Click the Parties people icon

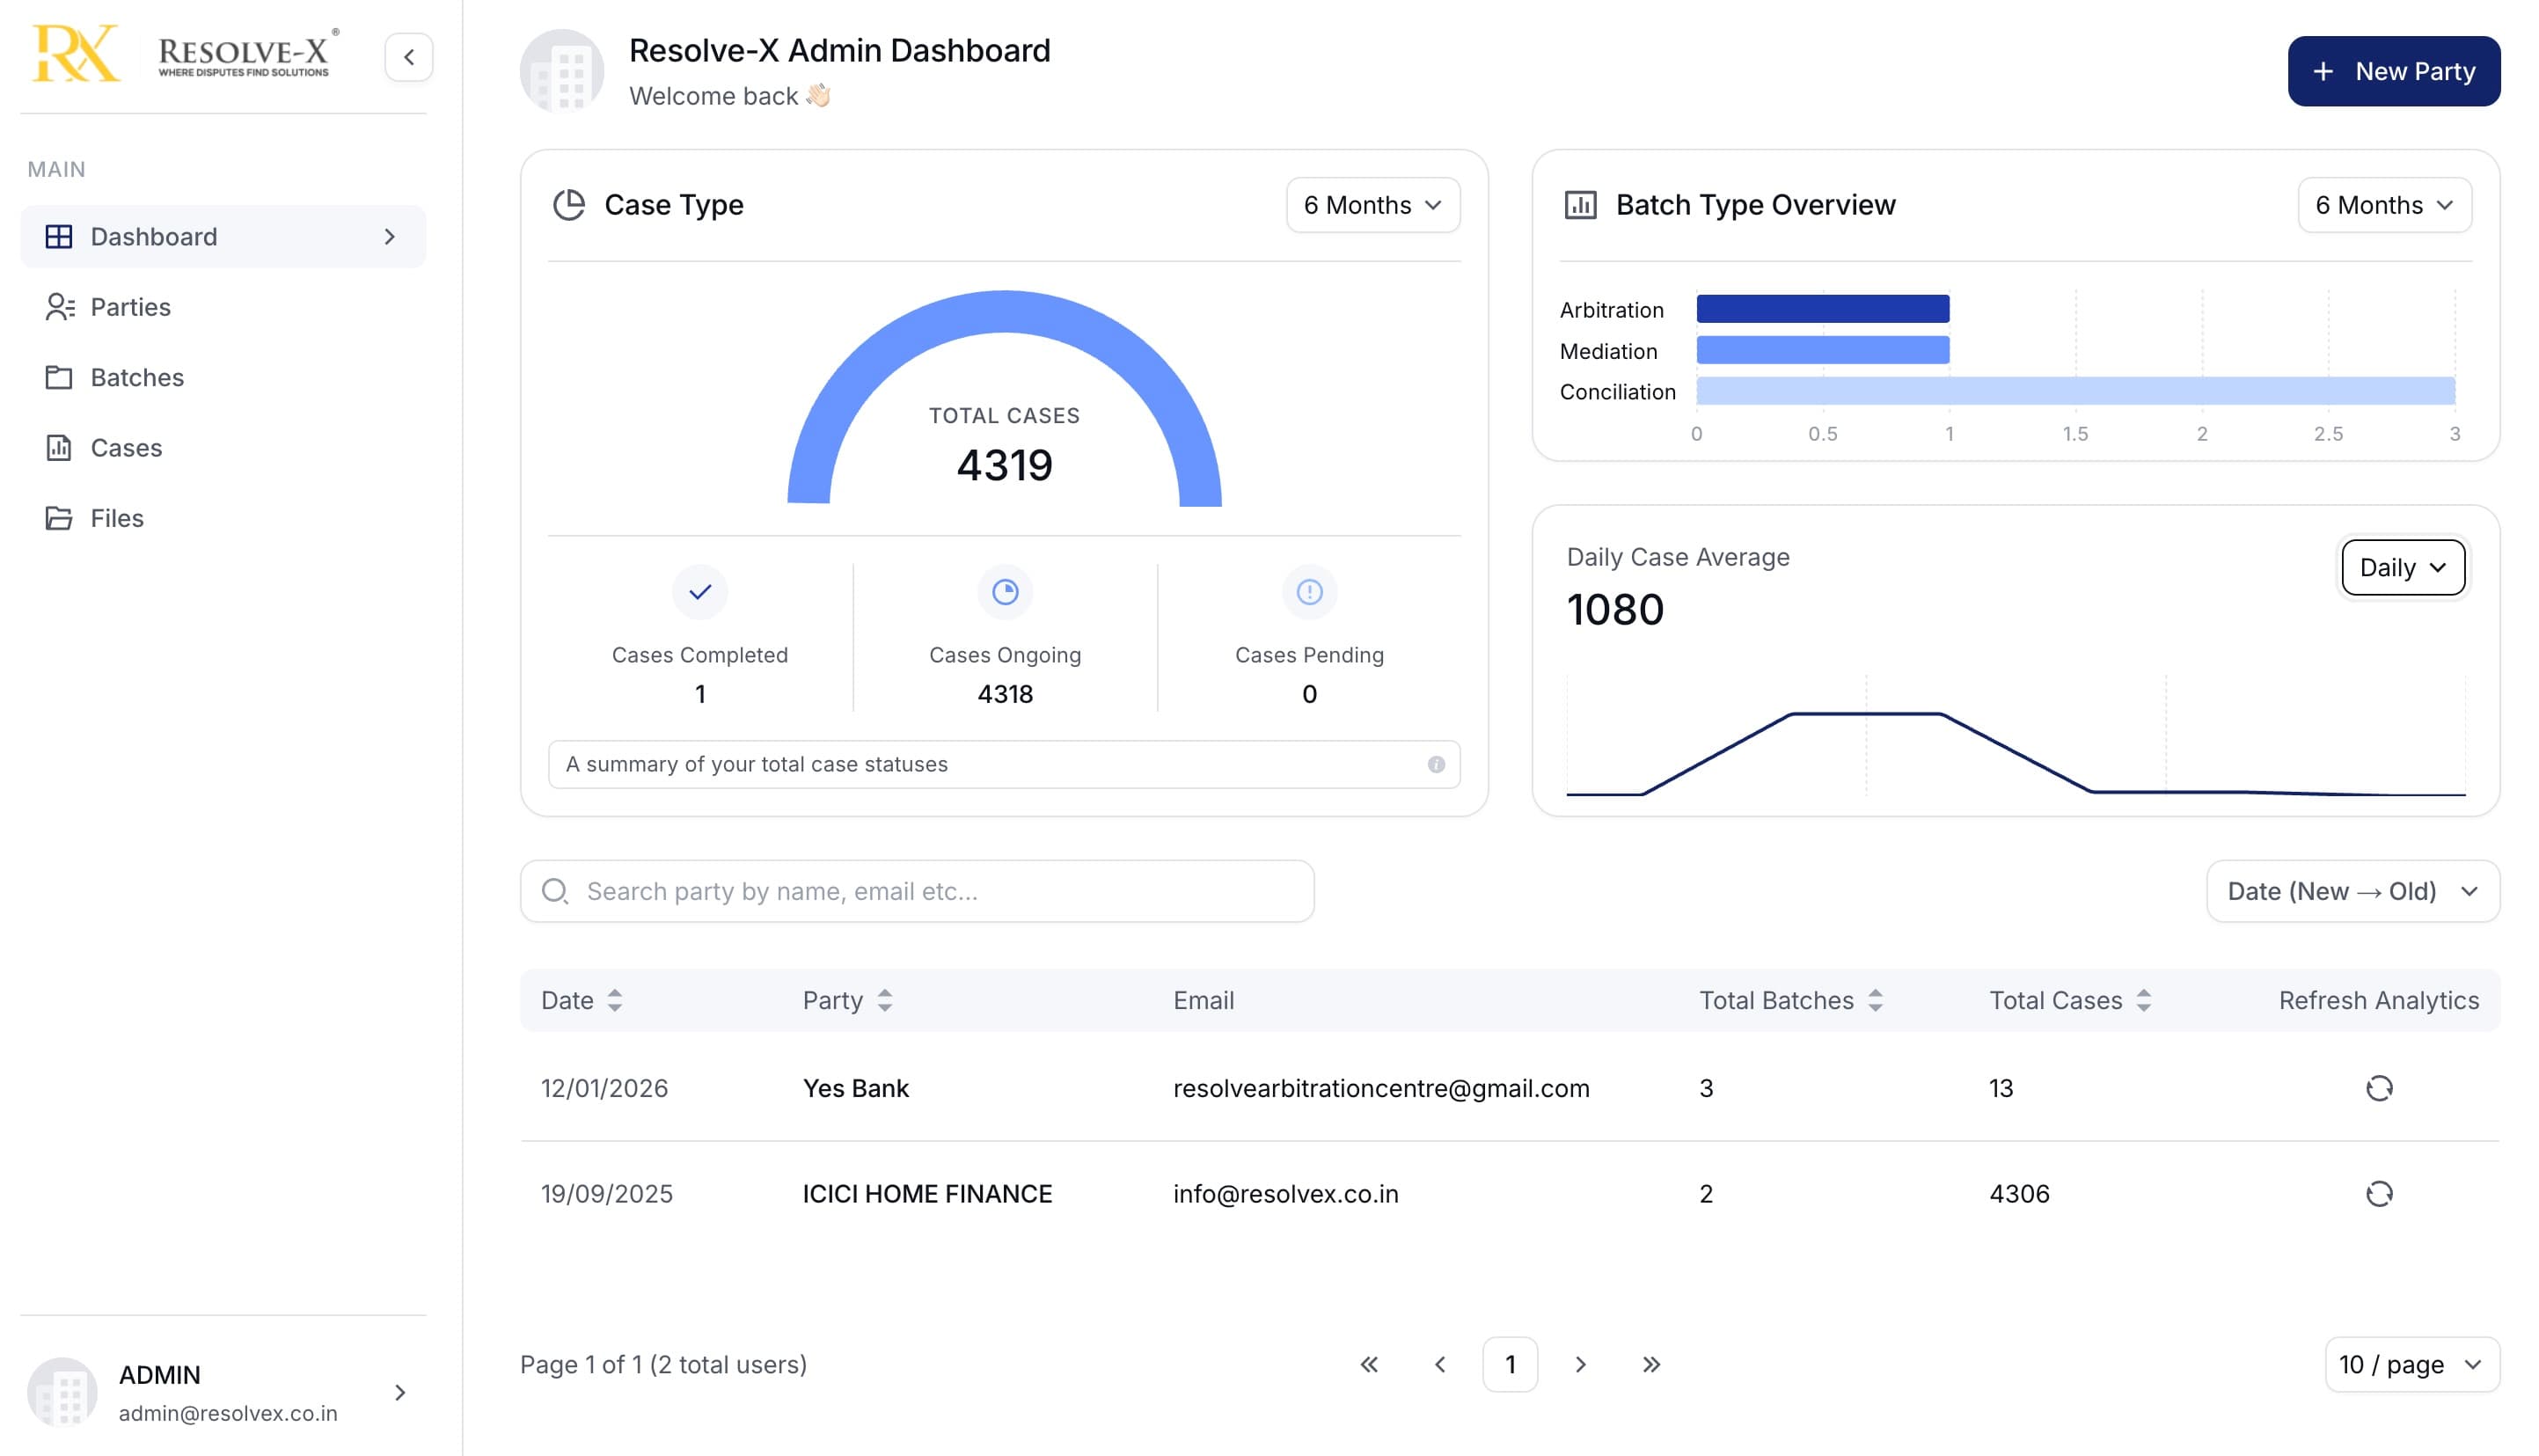[59, 307]
